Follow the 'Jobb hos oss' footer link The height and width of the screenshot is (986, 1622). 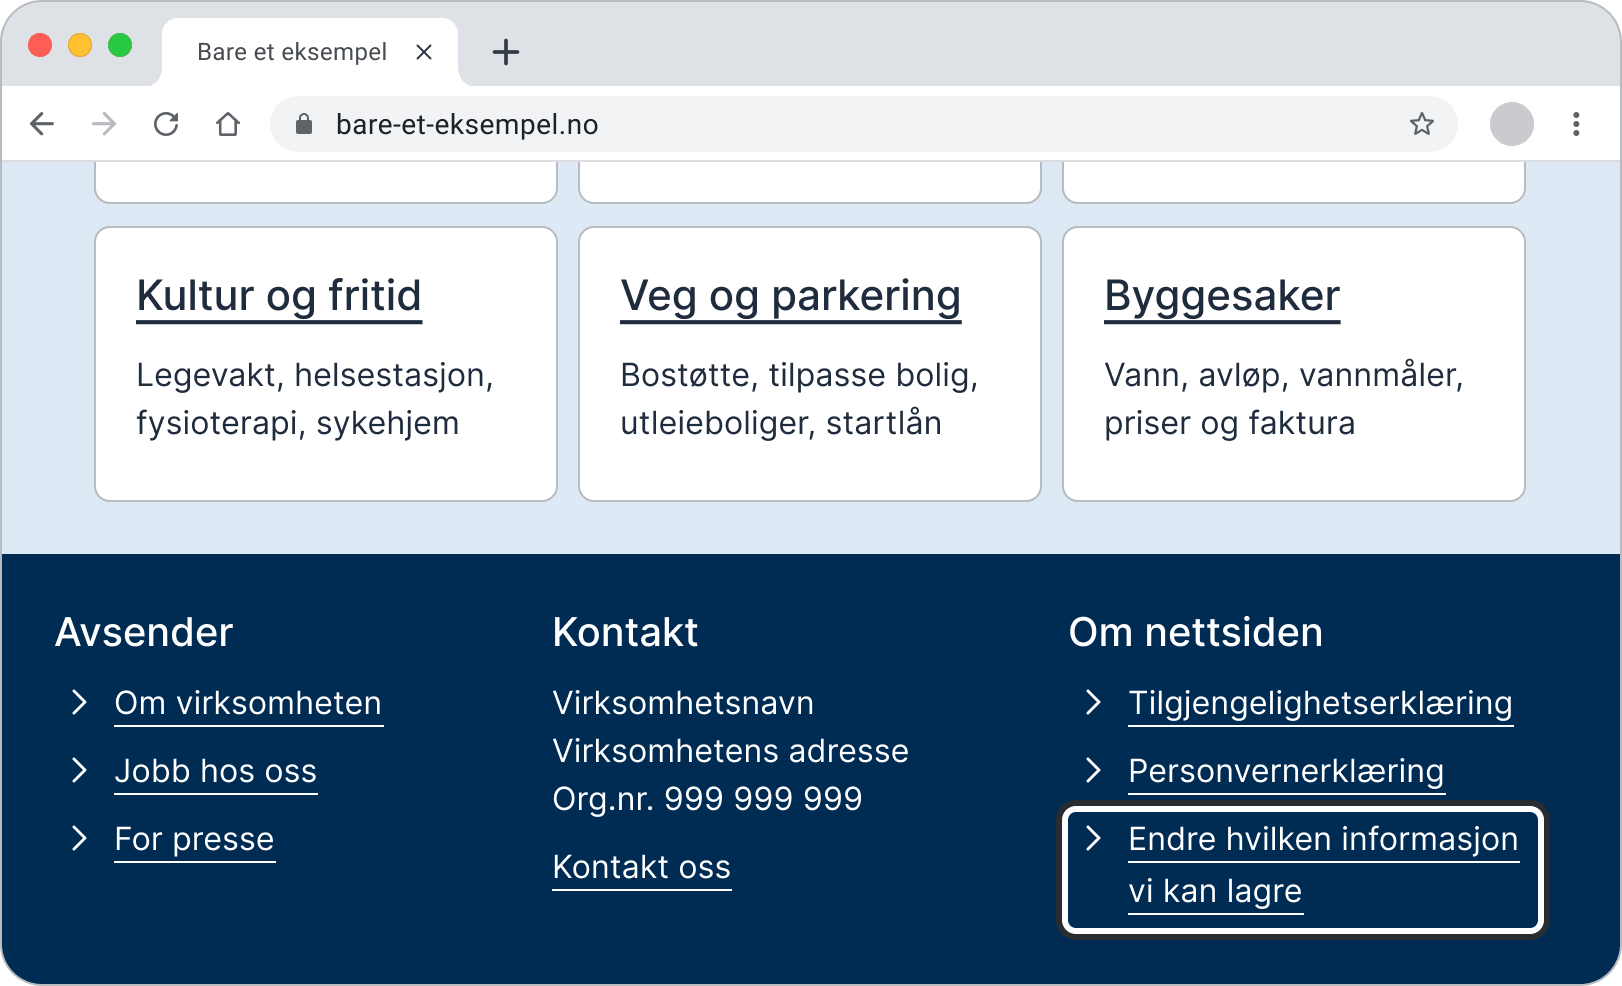pos(216,772)
